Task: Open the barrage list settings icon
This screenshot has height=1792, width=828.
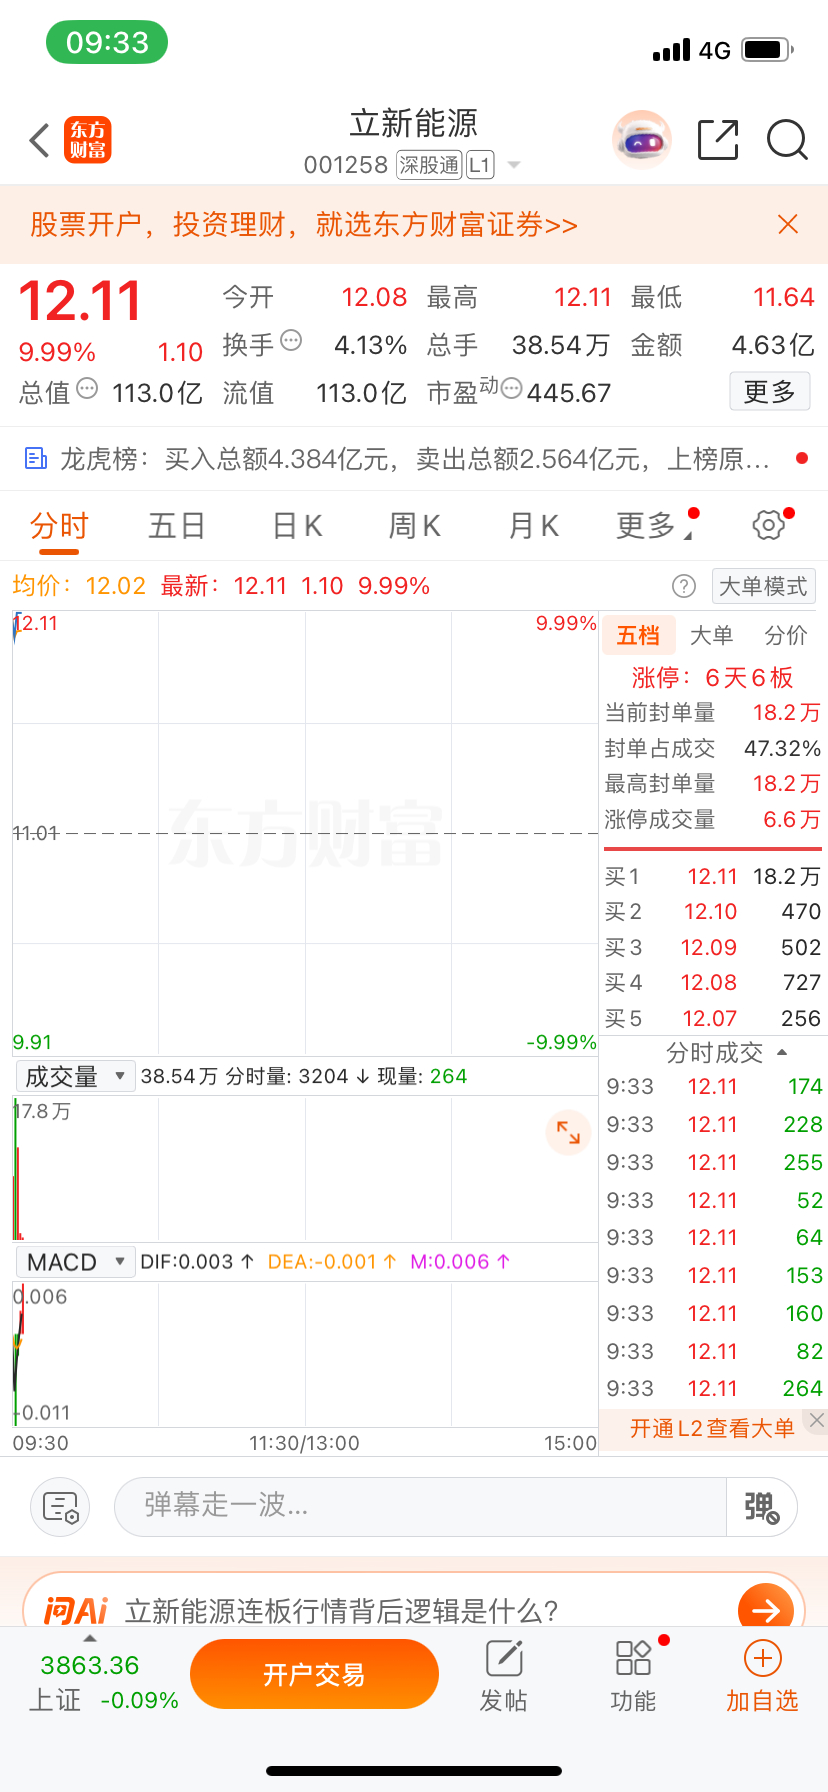Action: tap(60, 1507)
